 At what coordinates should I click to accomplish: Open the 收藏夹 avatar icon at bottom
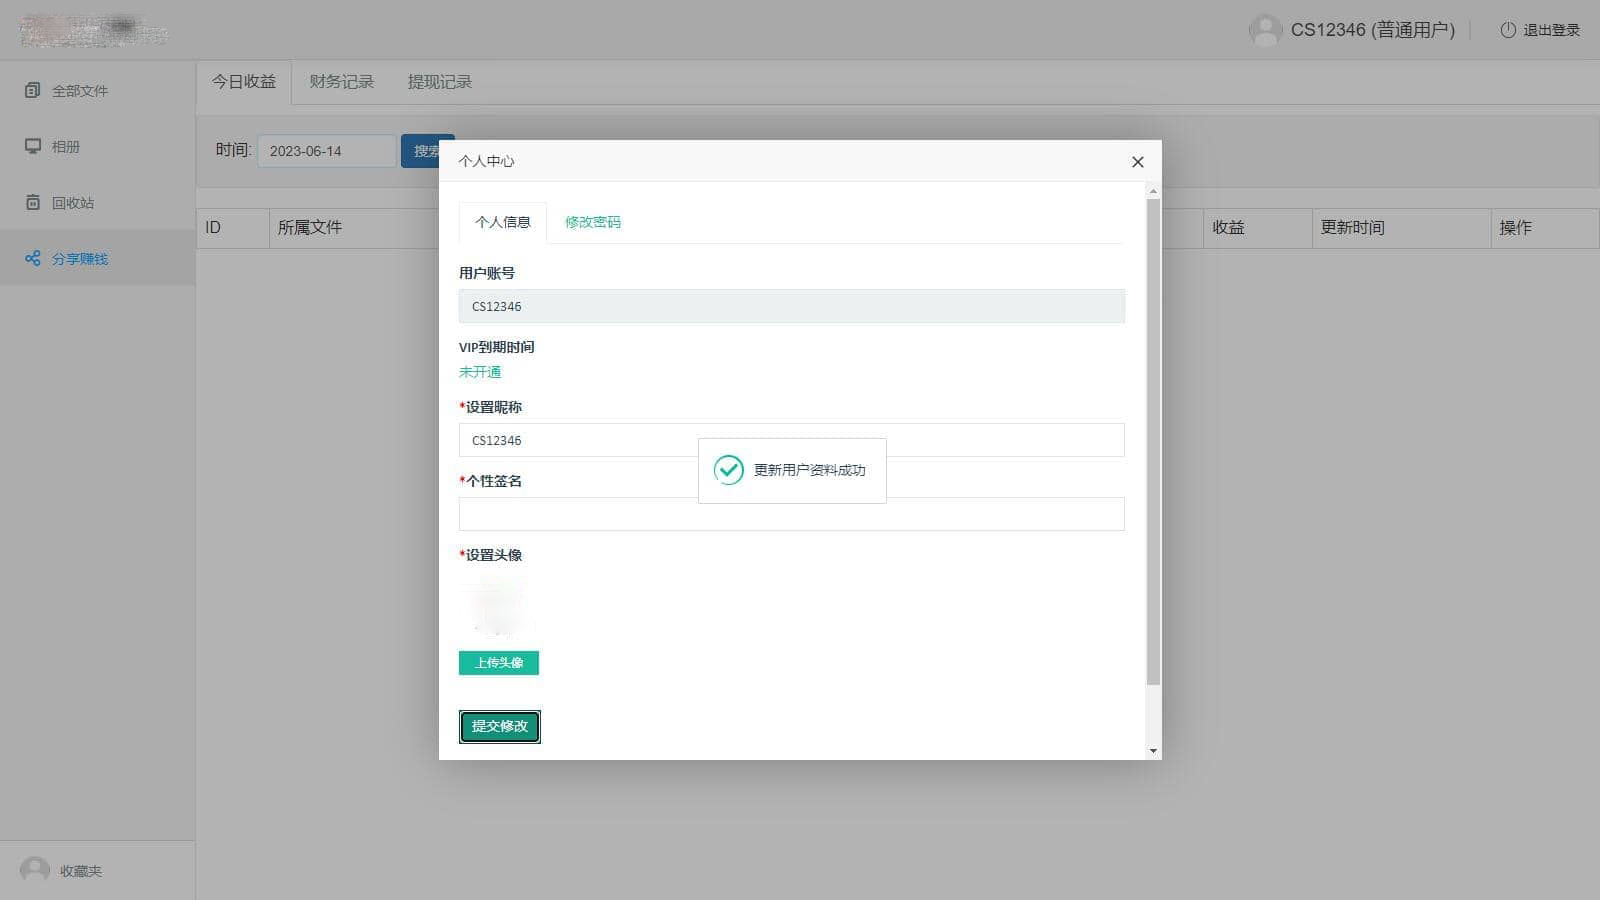[x=35, y=870]
